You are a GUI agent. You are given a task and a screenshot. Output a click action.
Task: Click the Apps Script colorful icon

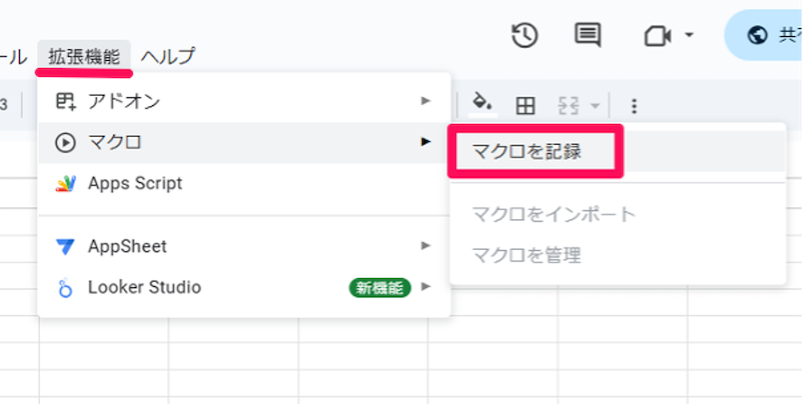coord(65,184)
